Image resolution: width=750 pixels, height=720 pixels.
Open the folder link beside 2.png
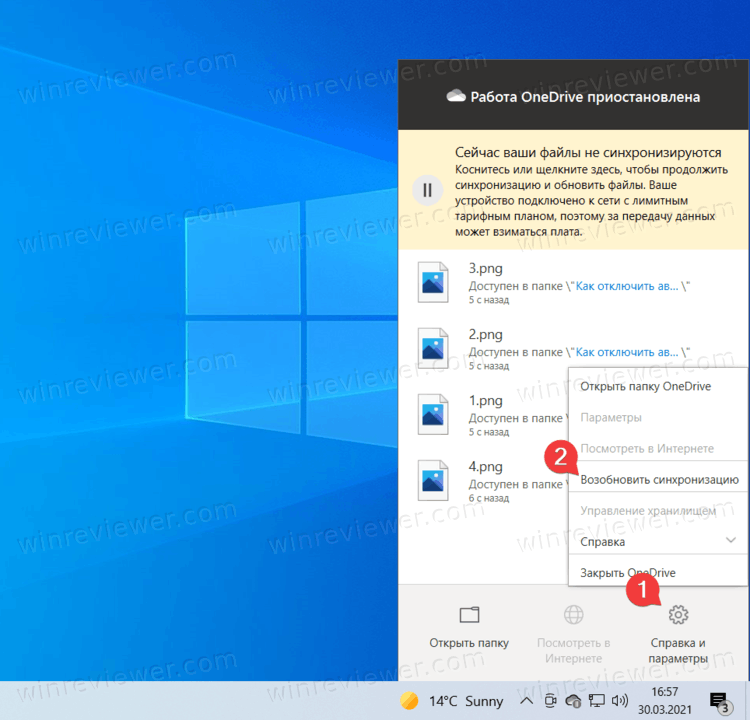(x=627, y=352)
